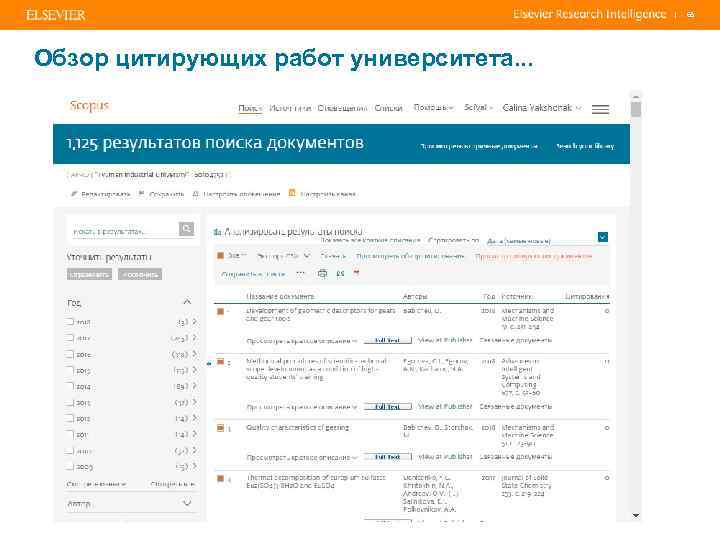This screenshot has height=540, width=720.
Task: Check the 2016 year filter checkbox
Action: tap(70, 354)
